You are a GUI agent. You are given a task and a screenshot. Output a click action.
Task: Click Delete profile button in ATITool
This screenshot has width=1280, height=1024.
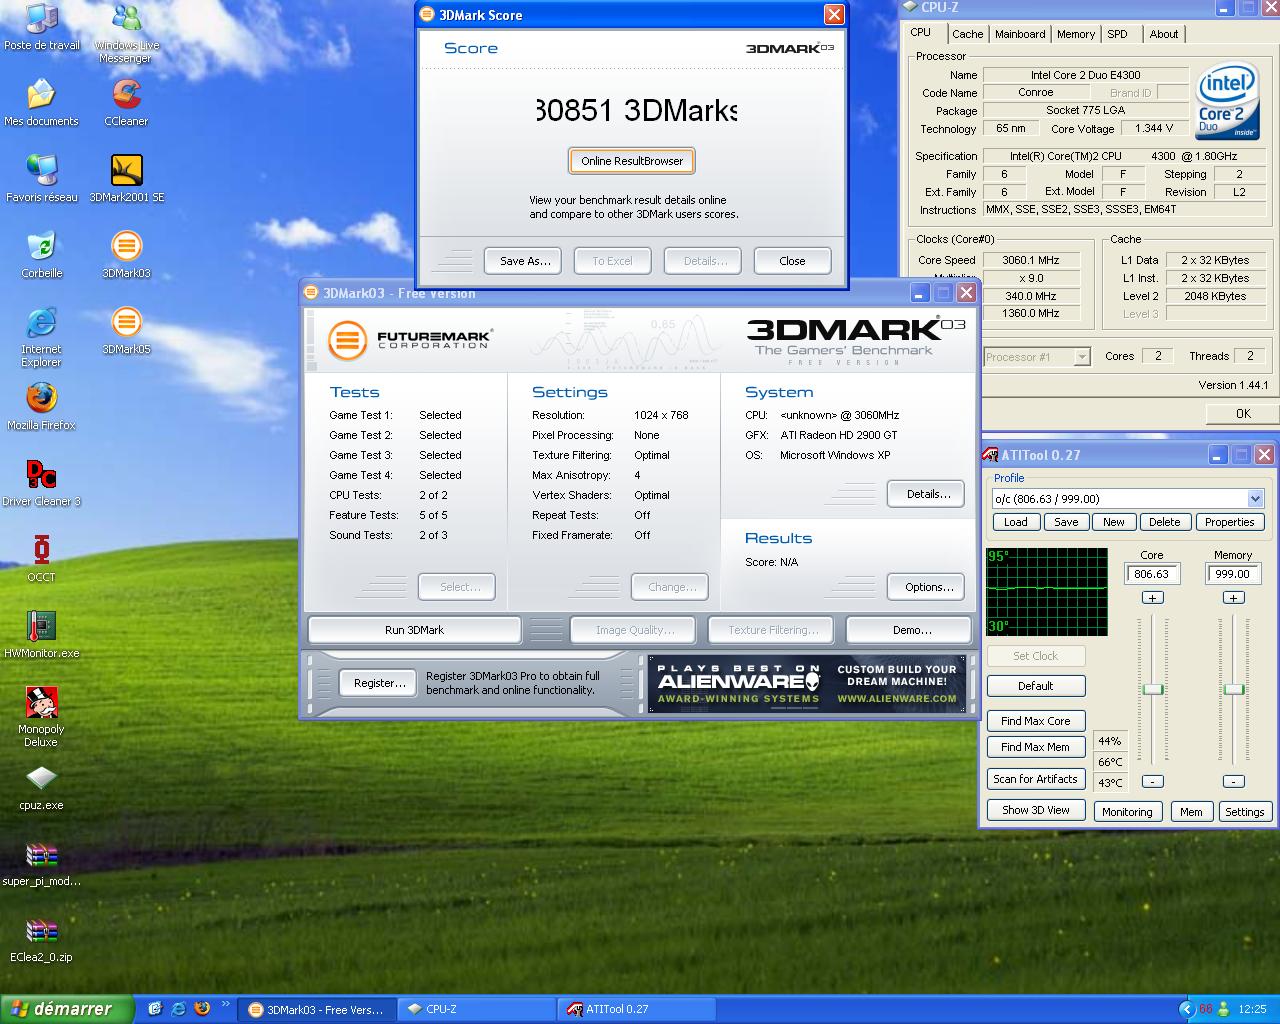pyautogui.click(x=1165, y=522)
